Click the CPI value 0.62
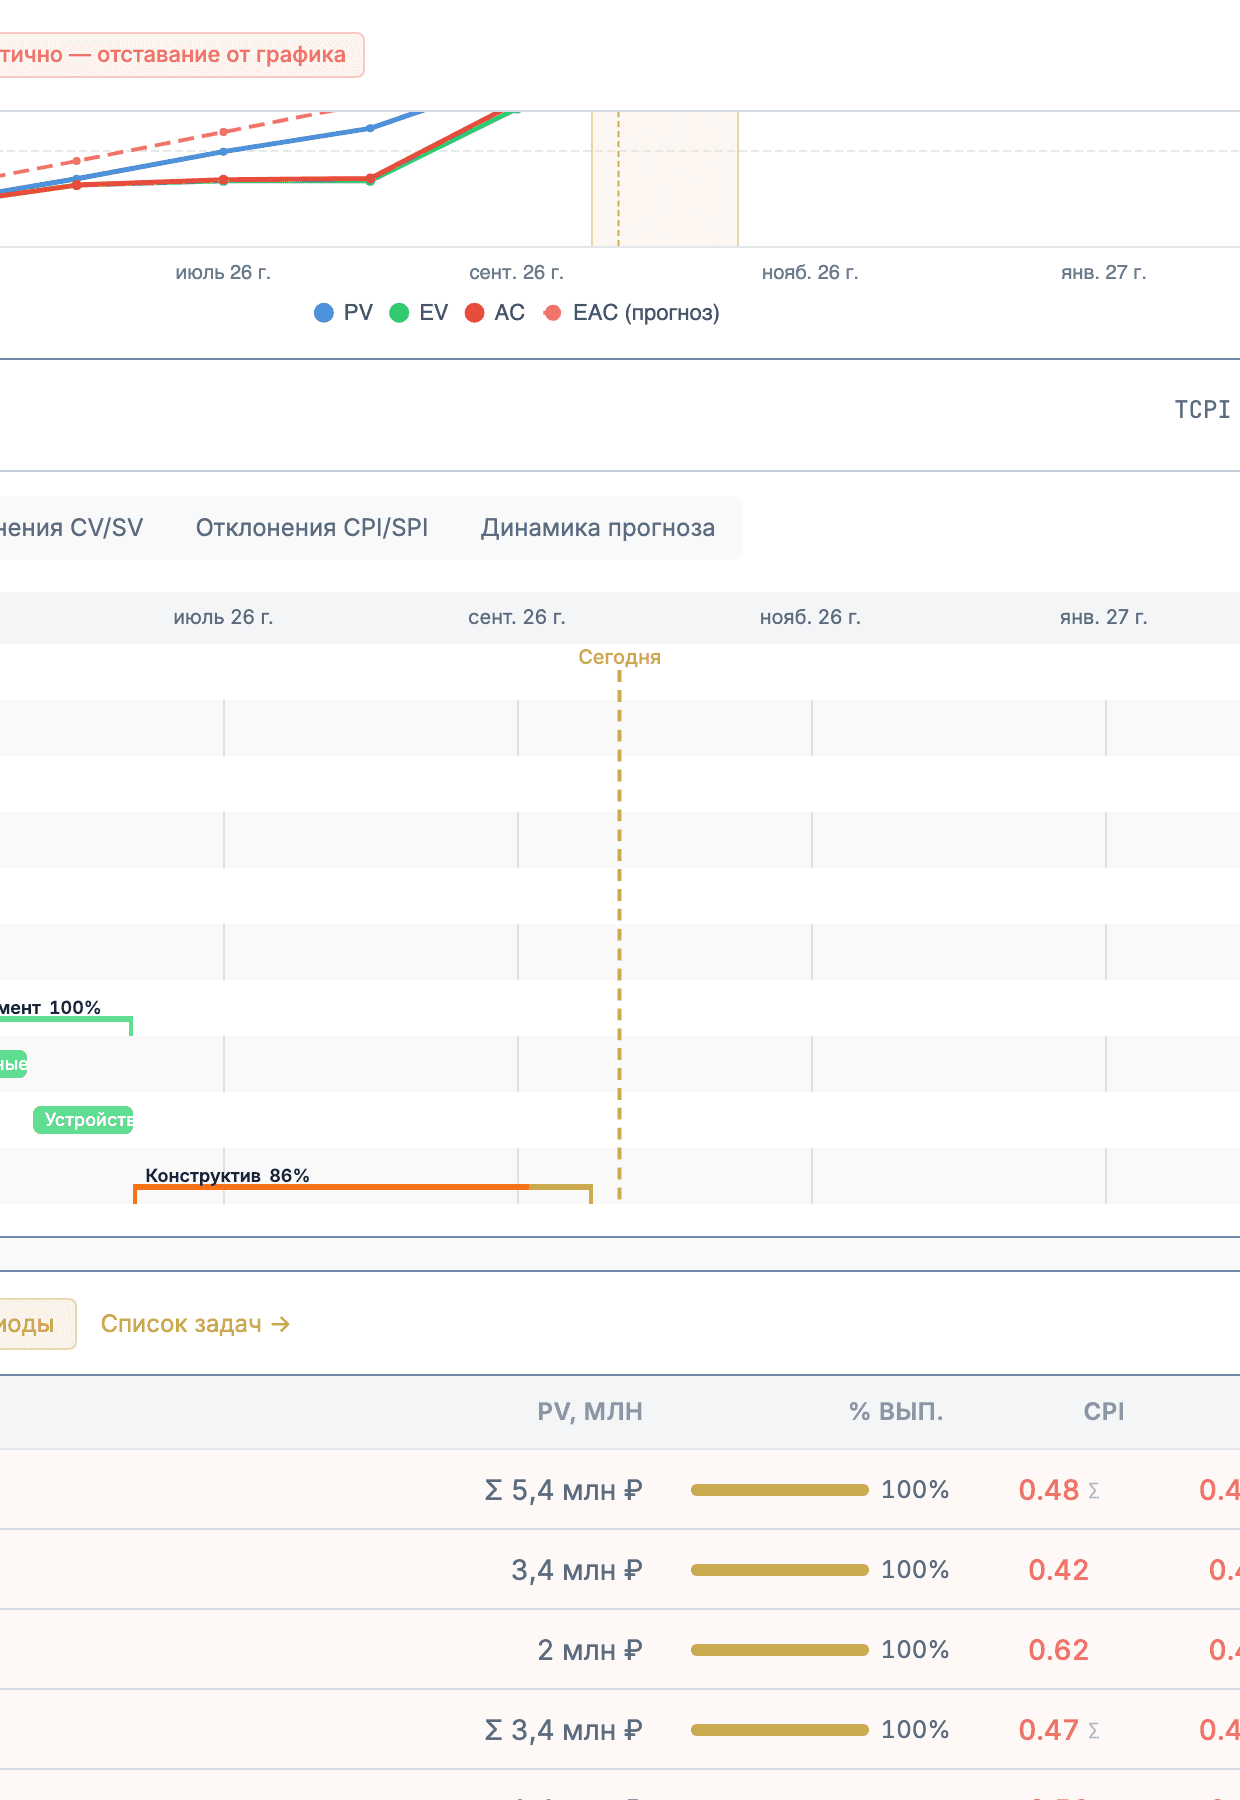The width and height of the screenshot is (1240, 1800). point(1058,1651)
